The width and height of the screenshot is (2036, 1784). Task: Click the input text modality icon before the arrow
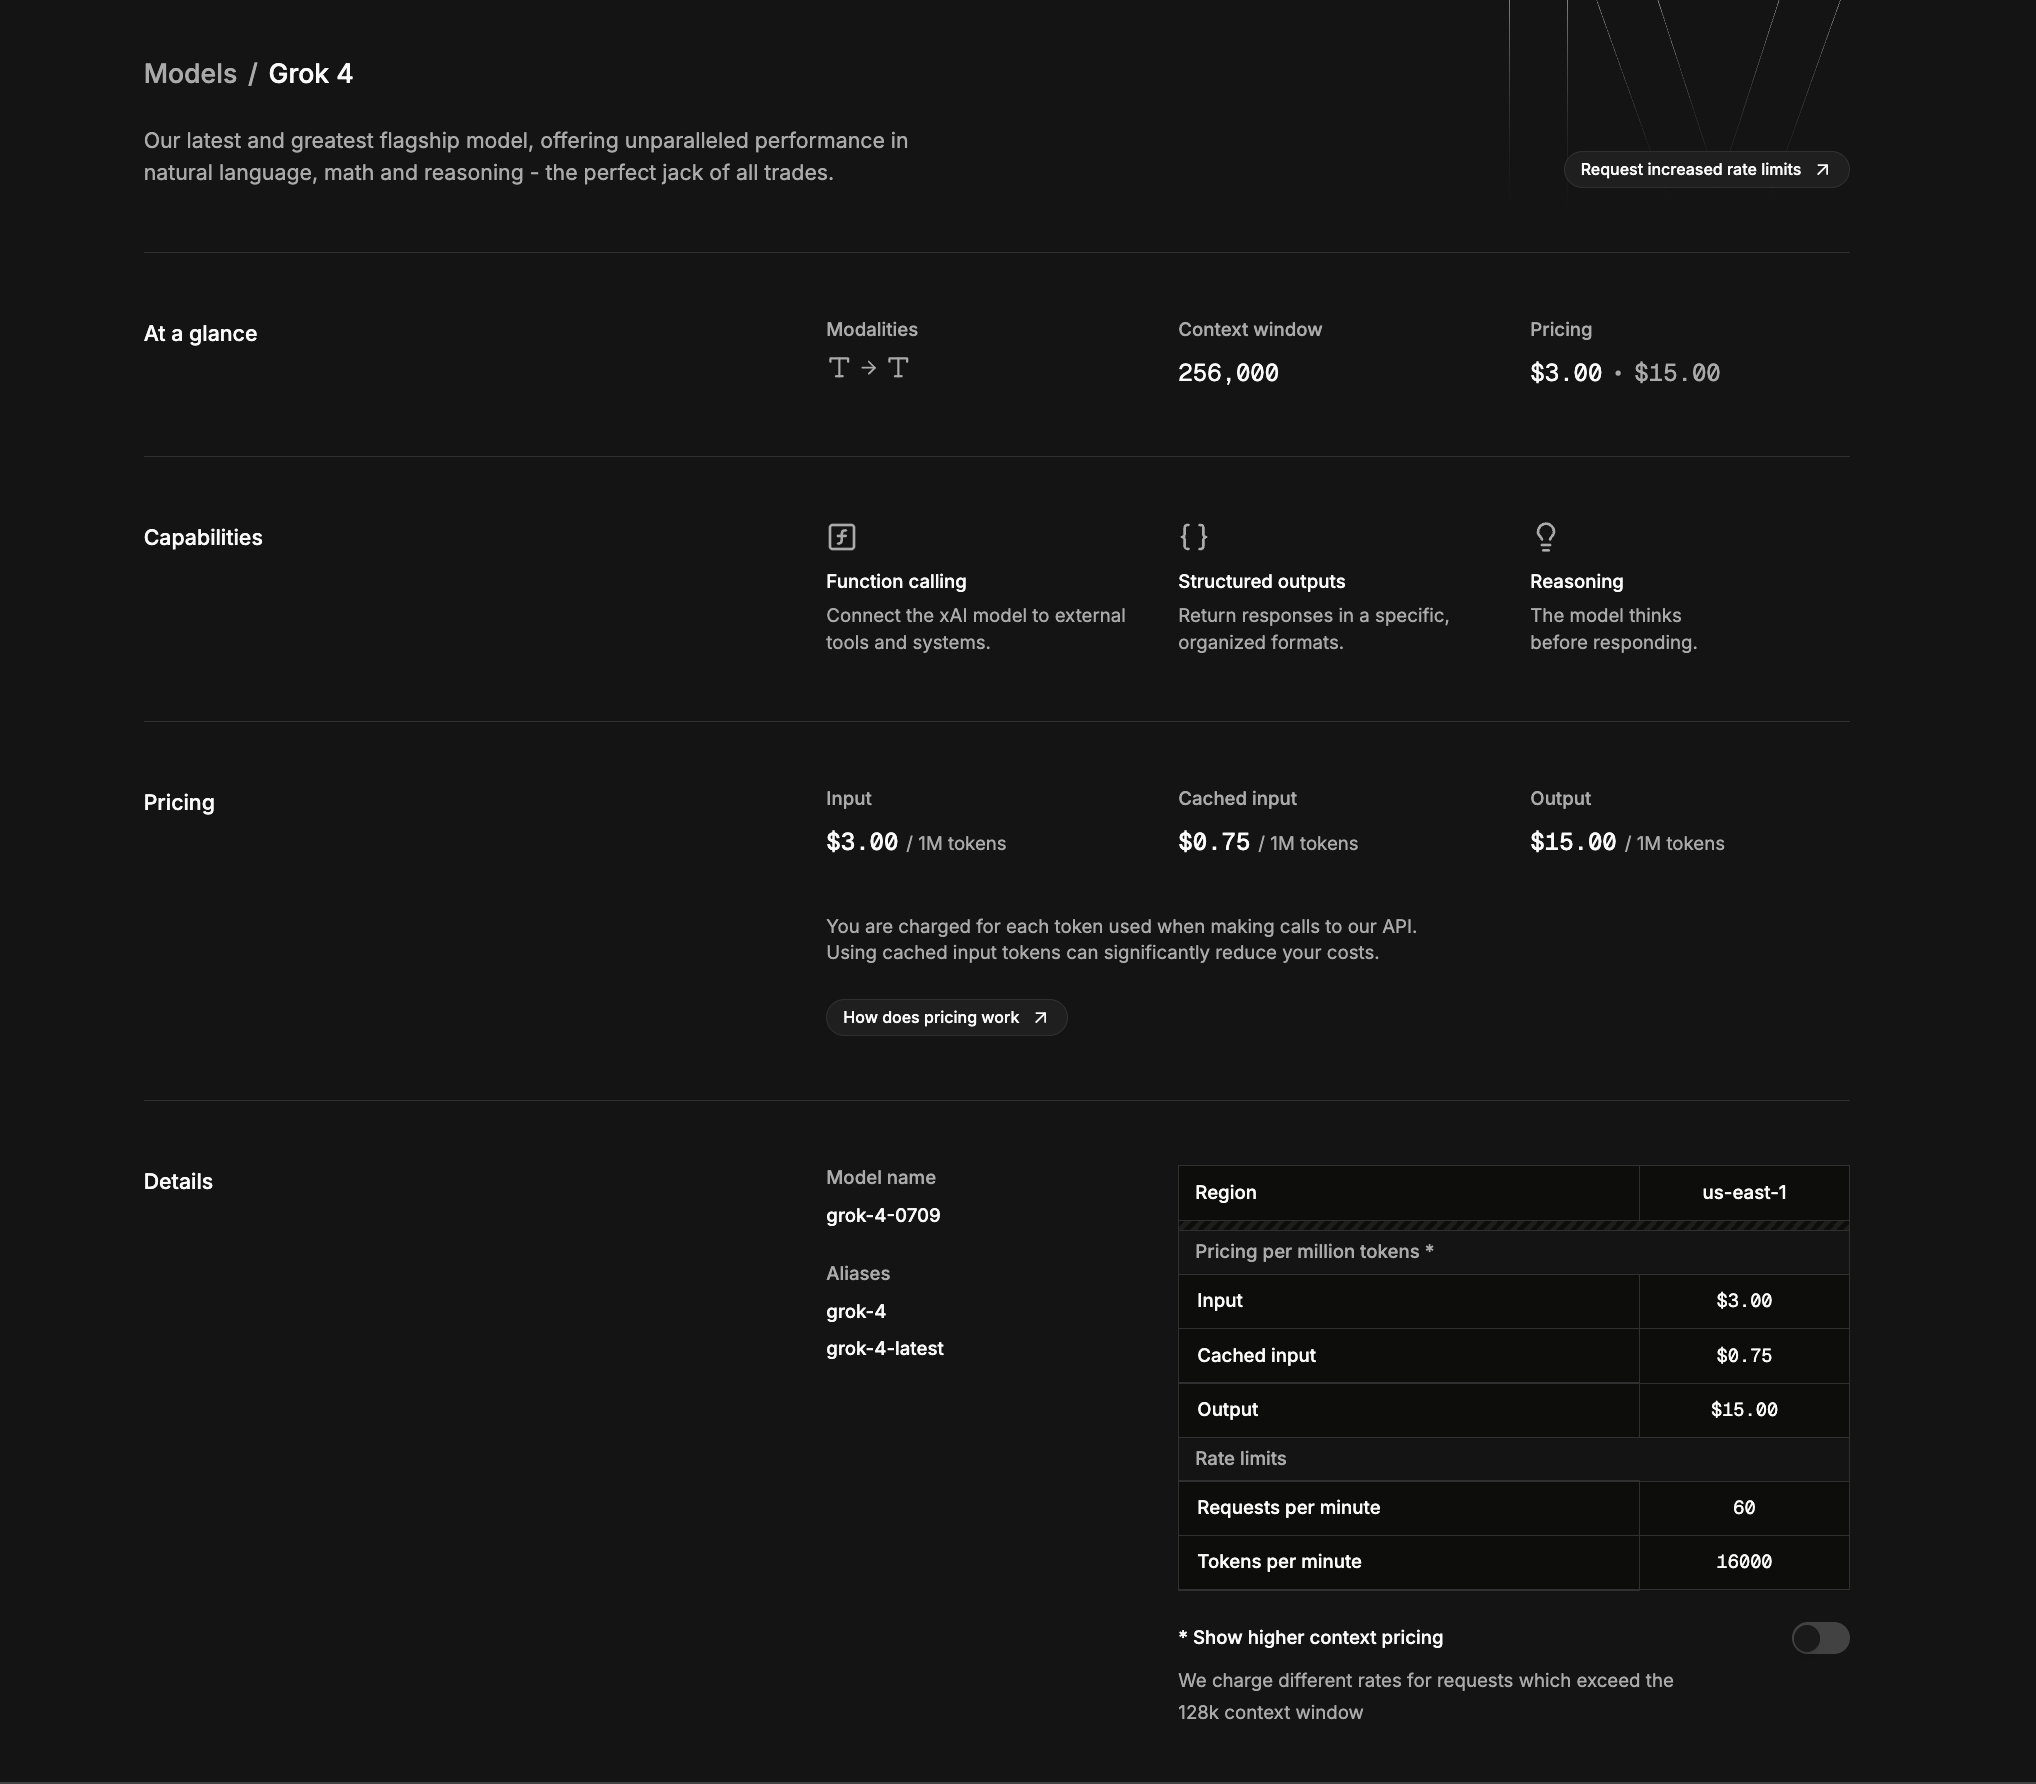click(x=839, y=368)
